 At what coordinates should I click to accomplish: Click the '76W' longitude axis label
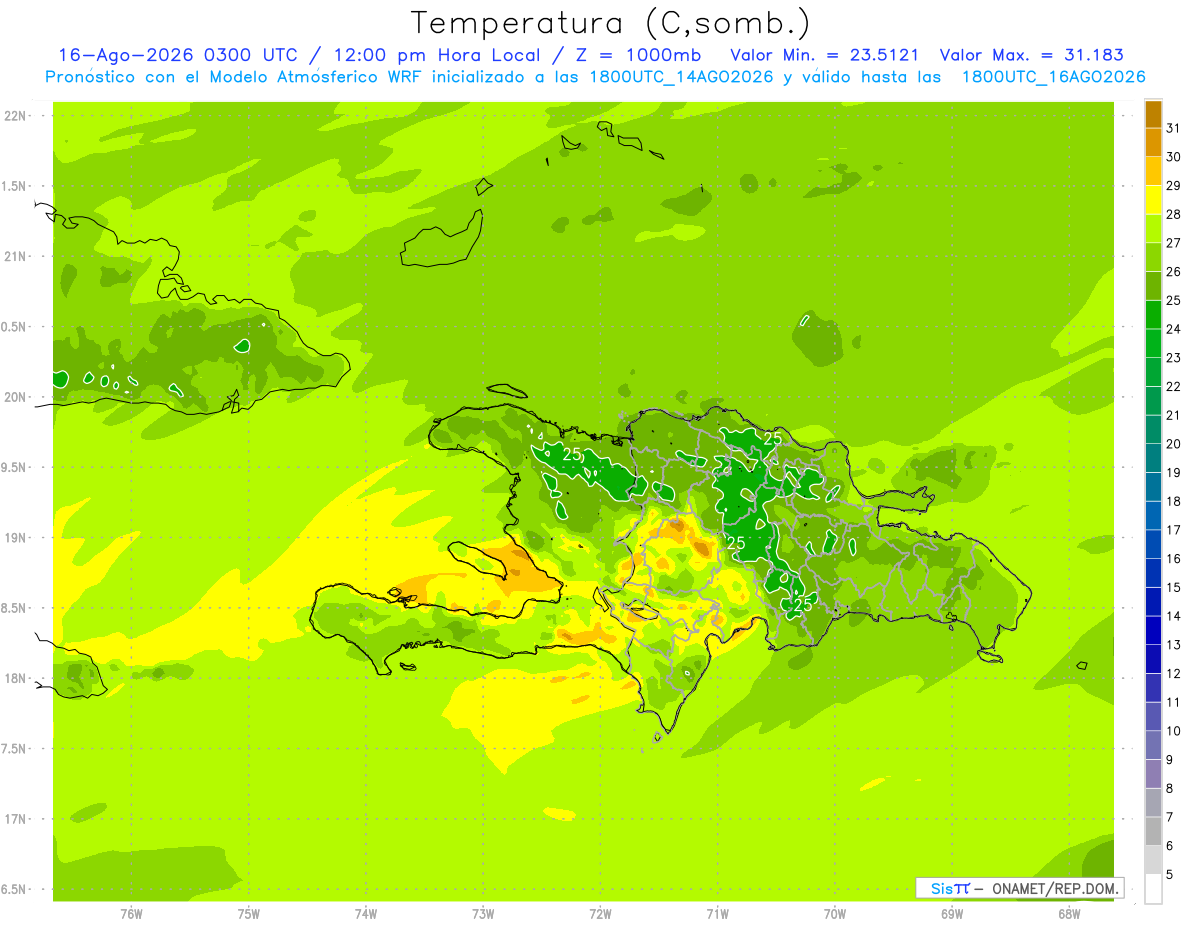click(131, 914)
